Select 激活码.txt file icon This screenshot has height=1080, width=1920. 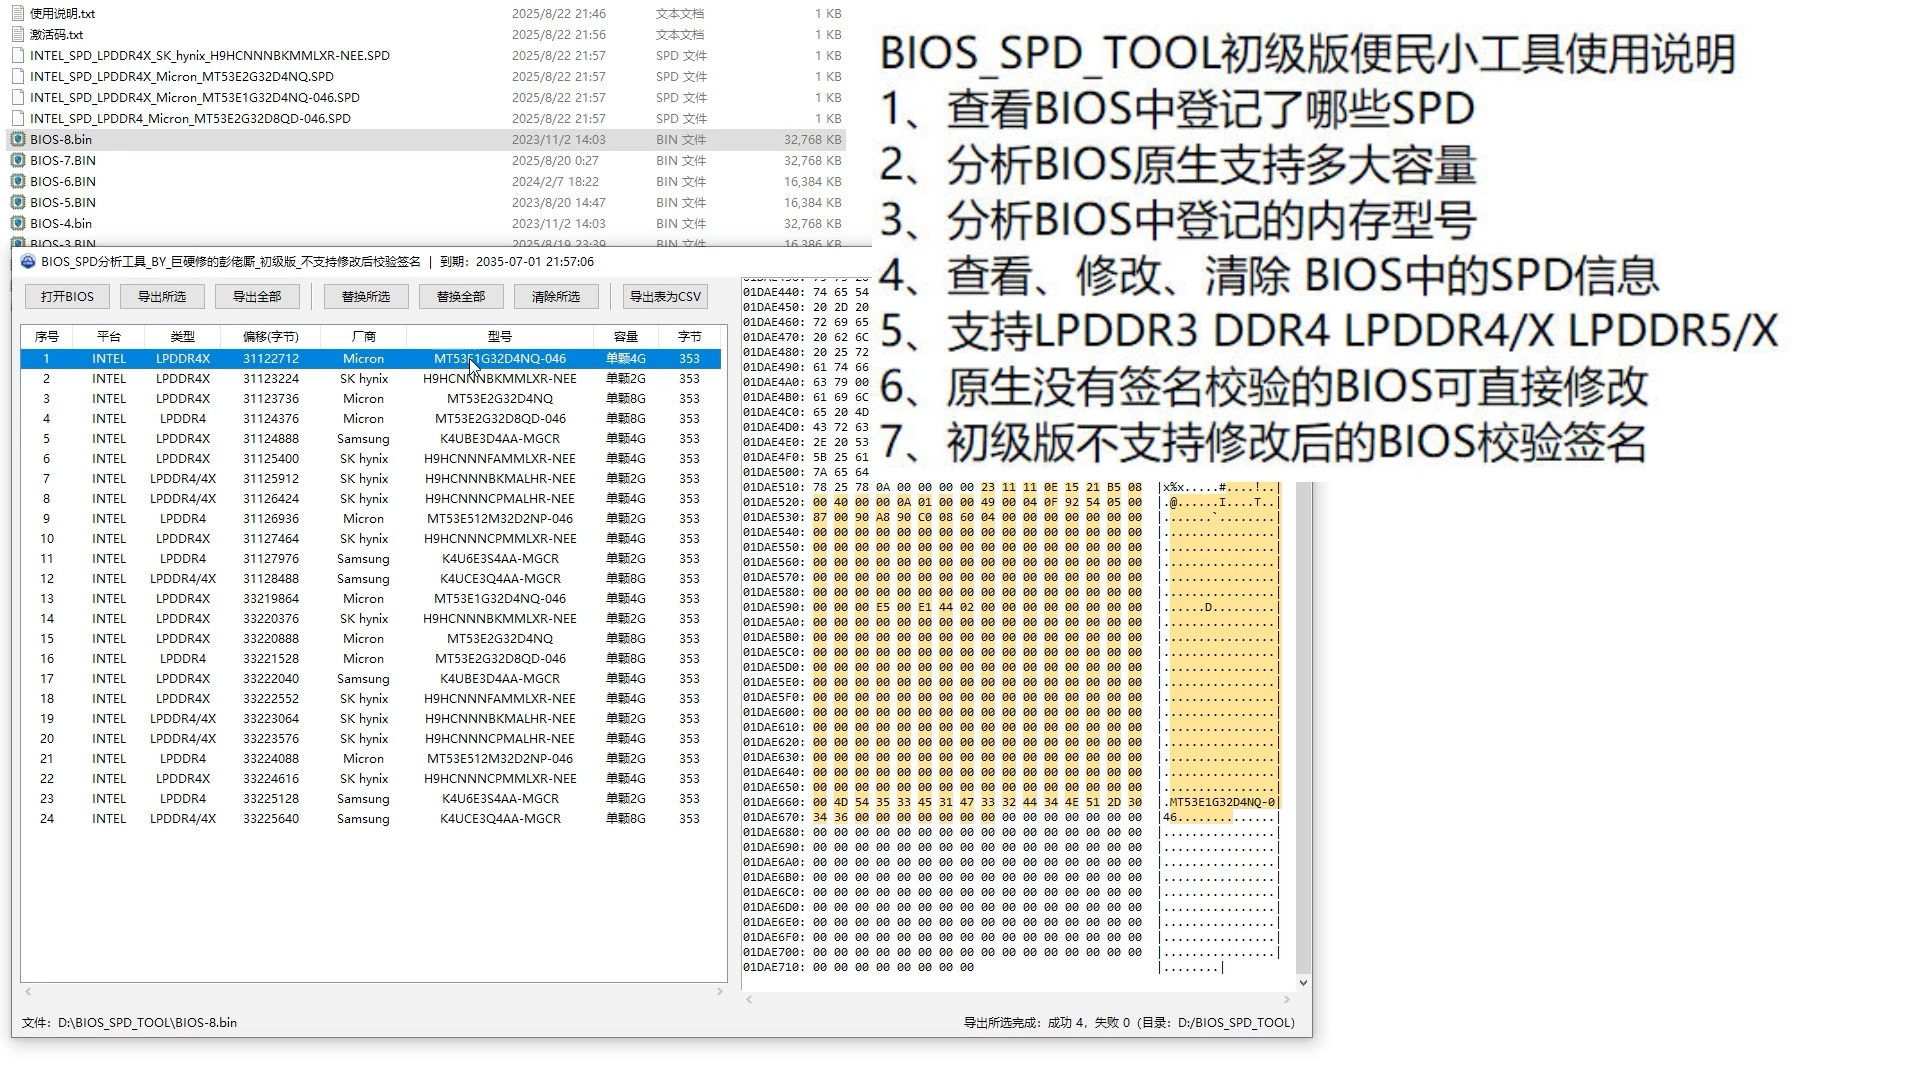18,35
